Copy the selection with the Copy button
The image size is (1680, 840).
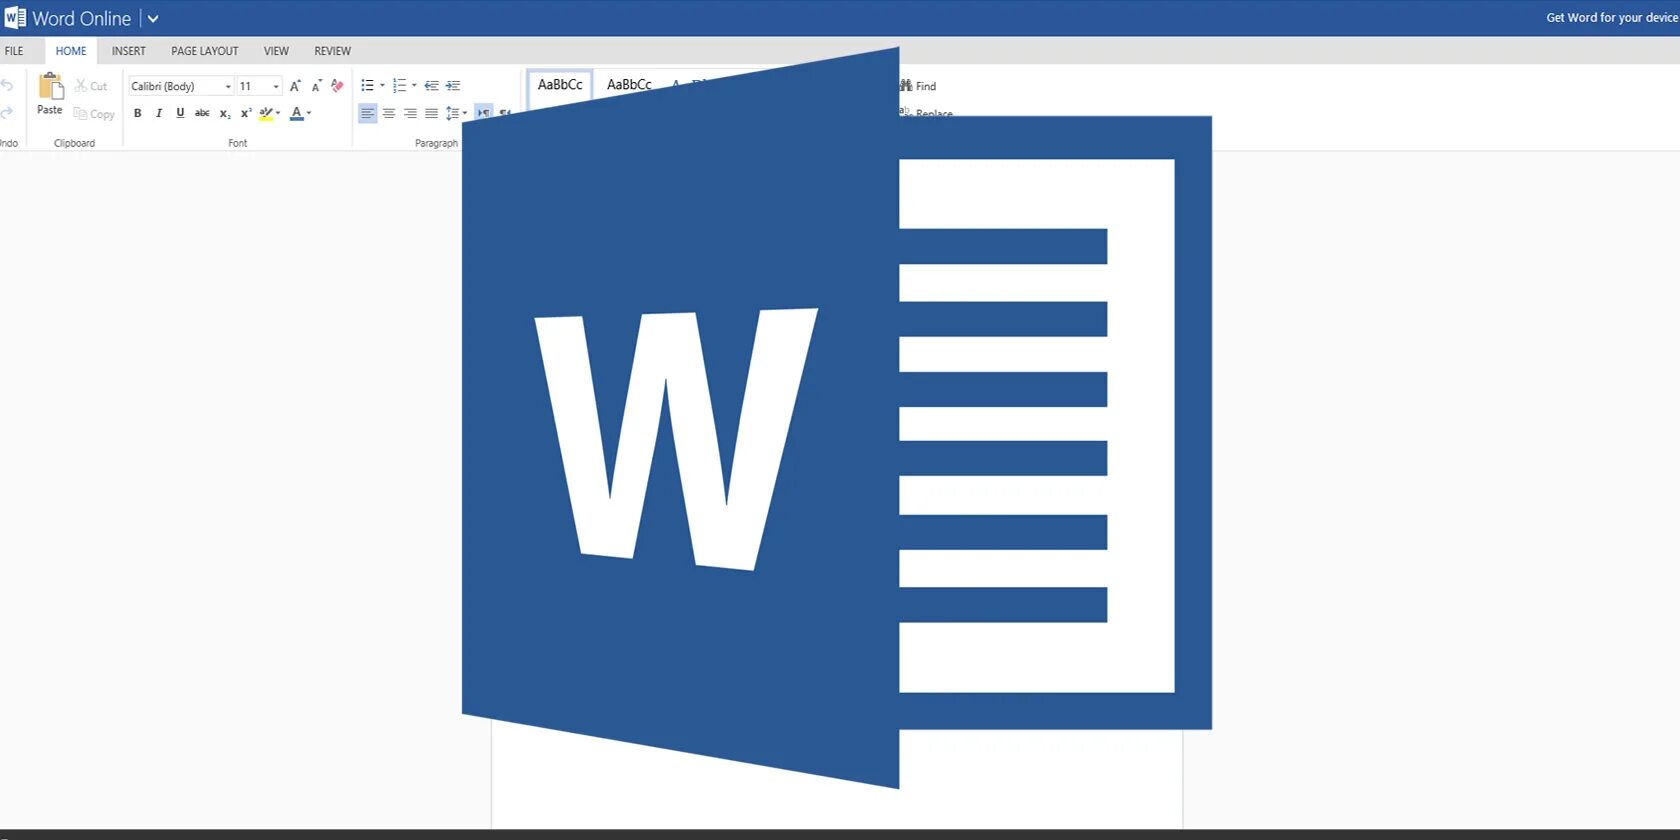tap(94, 114)
